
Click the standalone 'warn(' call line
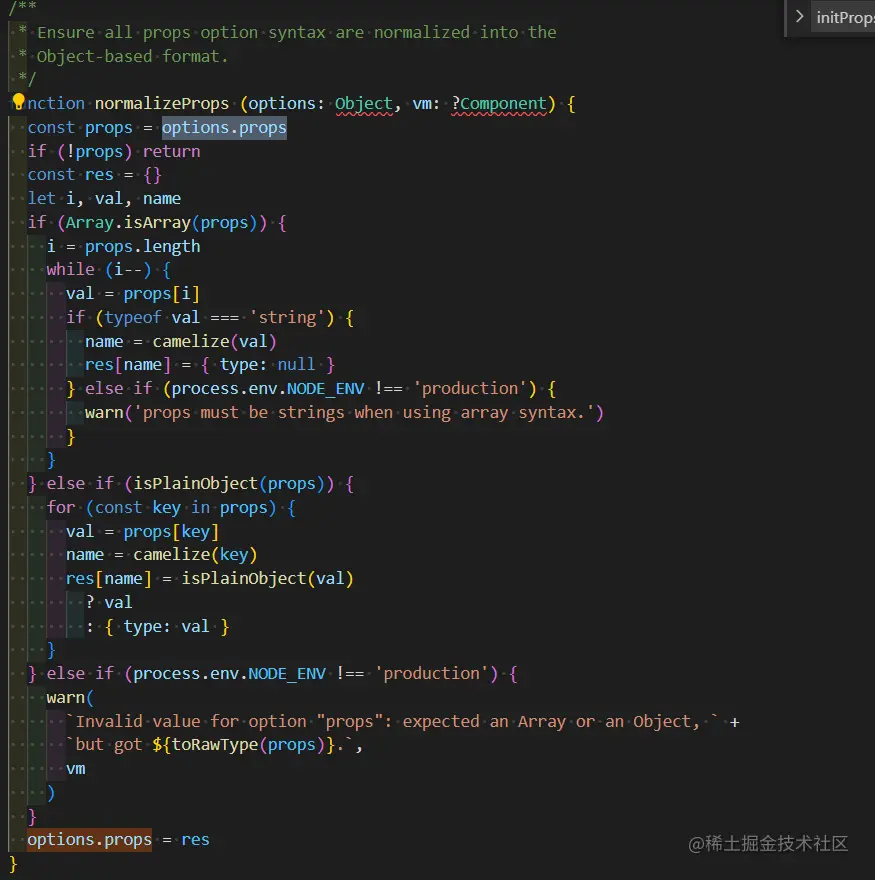coord(70,698)
